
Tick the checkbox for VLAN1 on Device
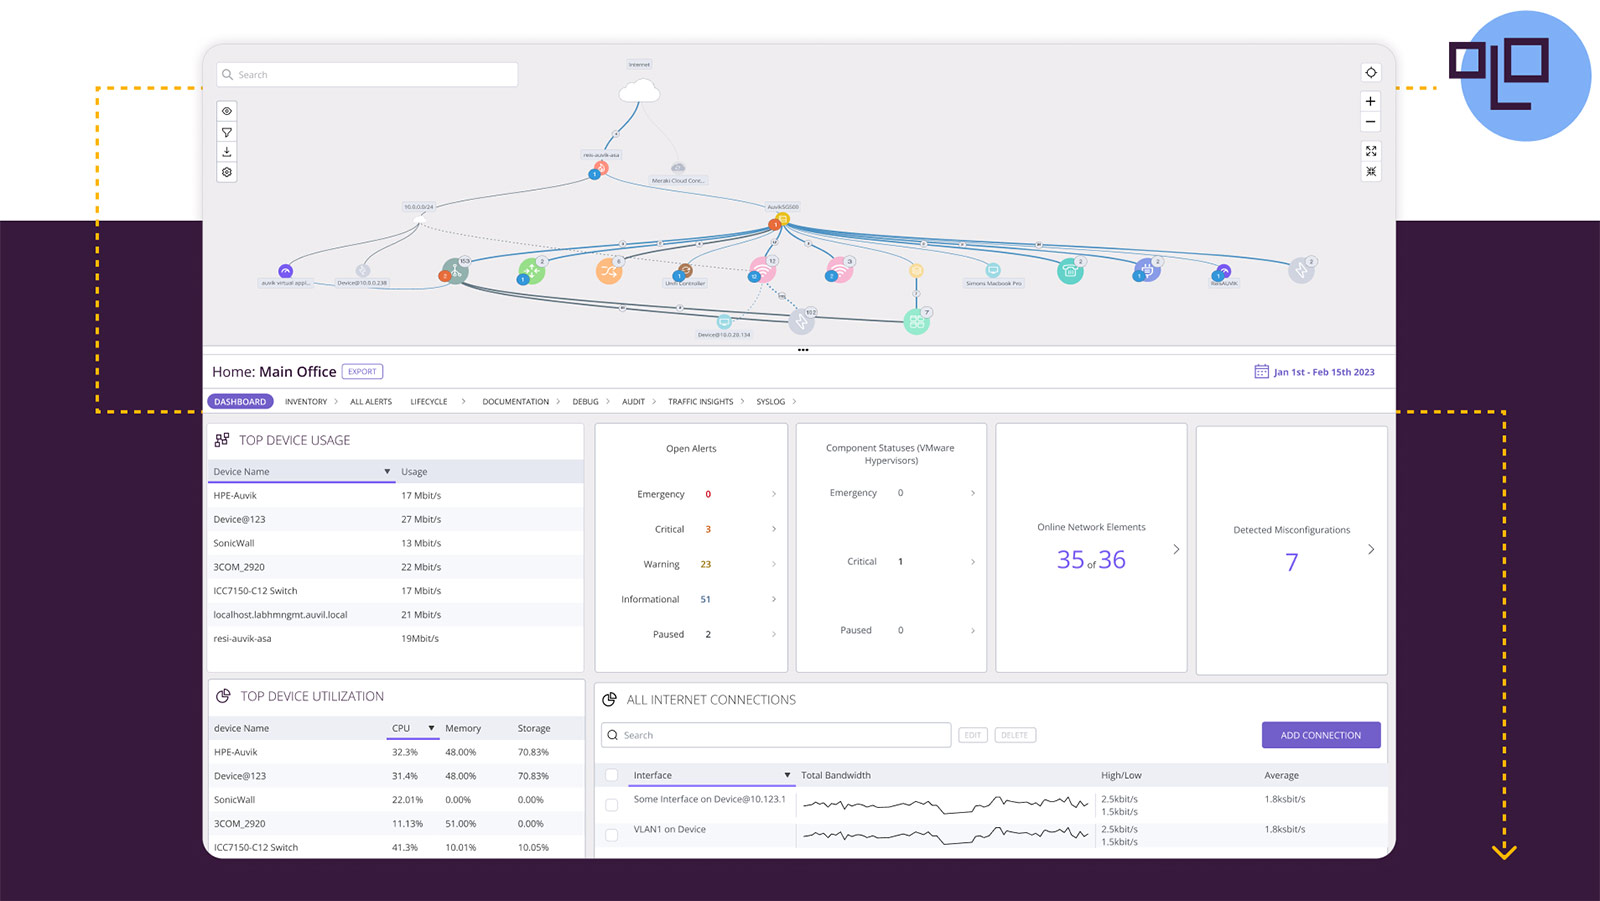pos(612,834)
